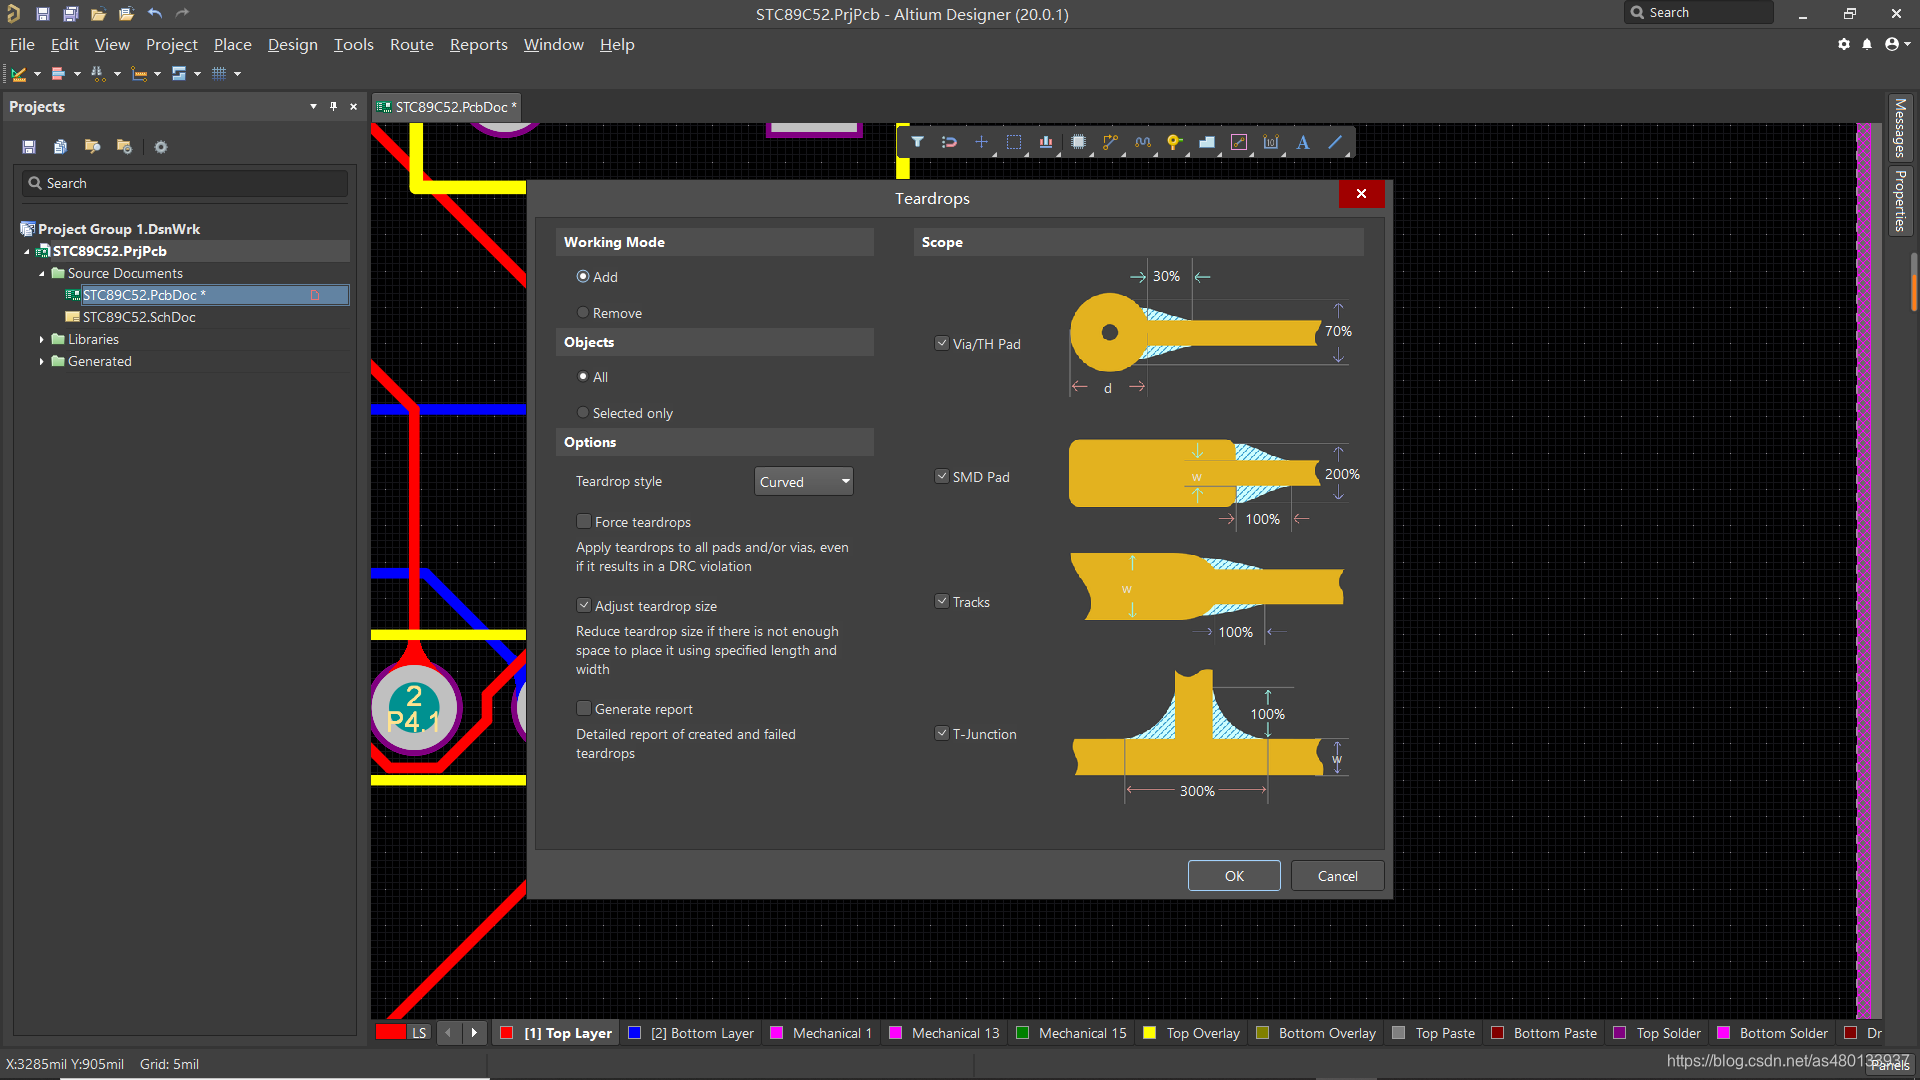Uncheck the SMD Pad scope checkbox
The height and width of the screenshot is (1080, 1920).
pyautogui.click(x=941, y=476)
